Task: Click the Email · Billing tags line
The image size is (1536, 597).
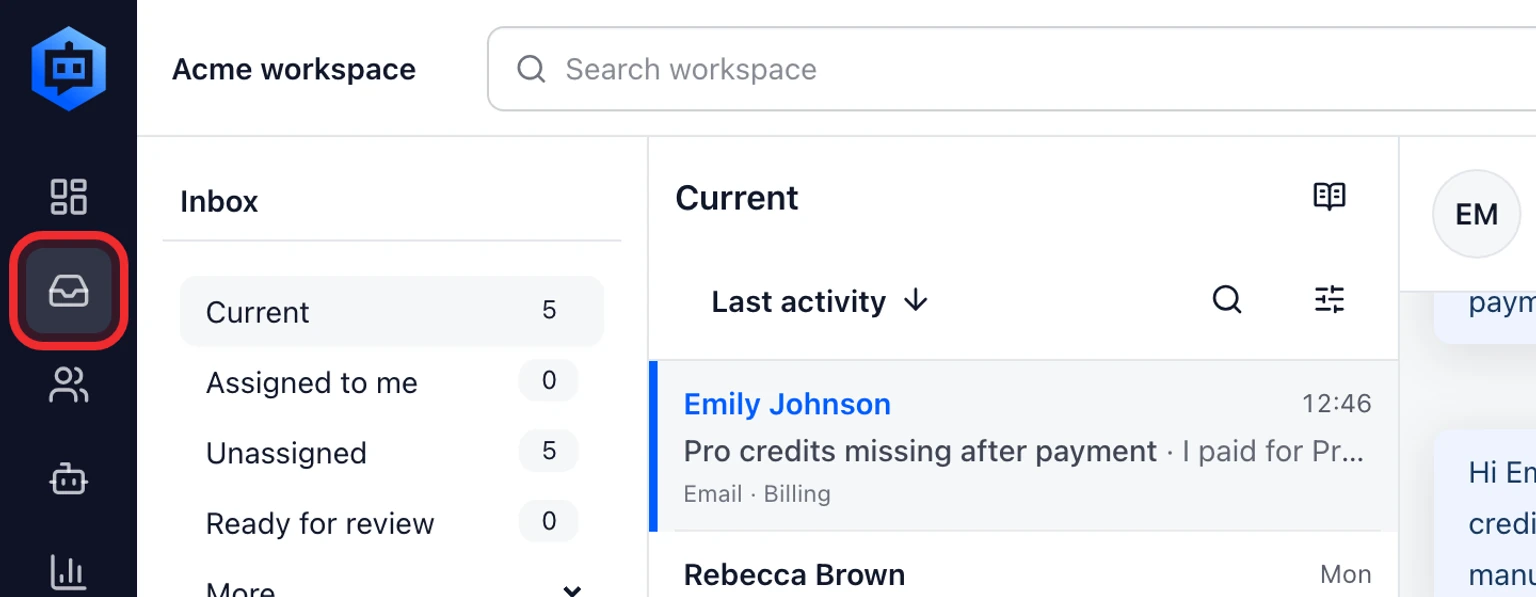Action: [x=757, y=494]
